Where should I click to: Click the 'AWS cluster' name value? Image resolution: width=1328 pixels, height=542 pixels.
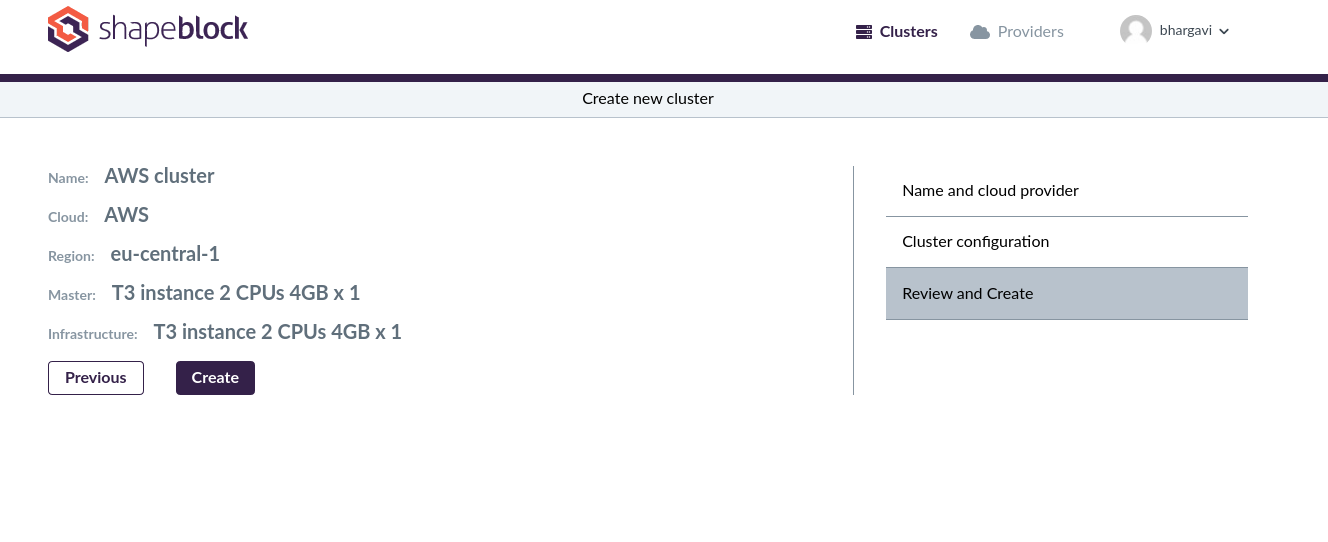click(x=160, y=176)
